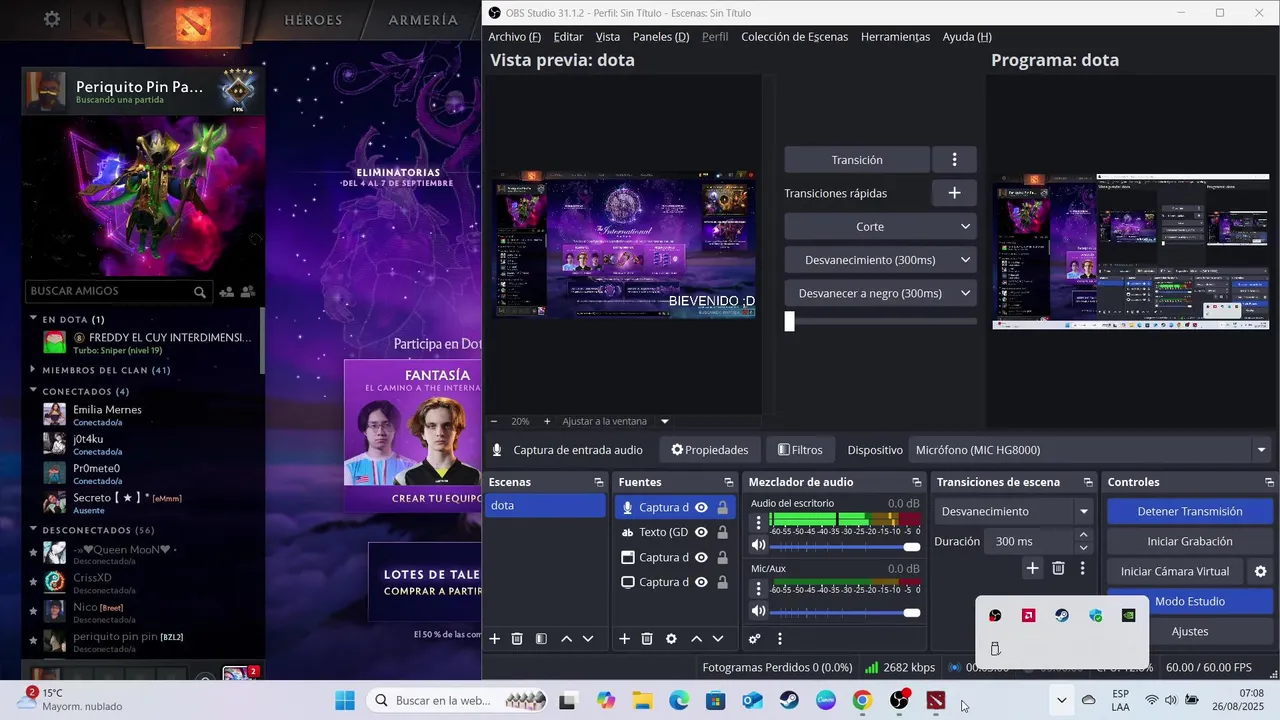Open Filtros of selected source
Viewport: 1280px width, 720px height.
pyautogui.click(x=800, y=450)
